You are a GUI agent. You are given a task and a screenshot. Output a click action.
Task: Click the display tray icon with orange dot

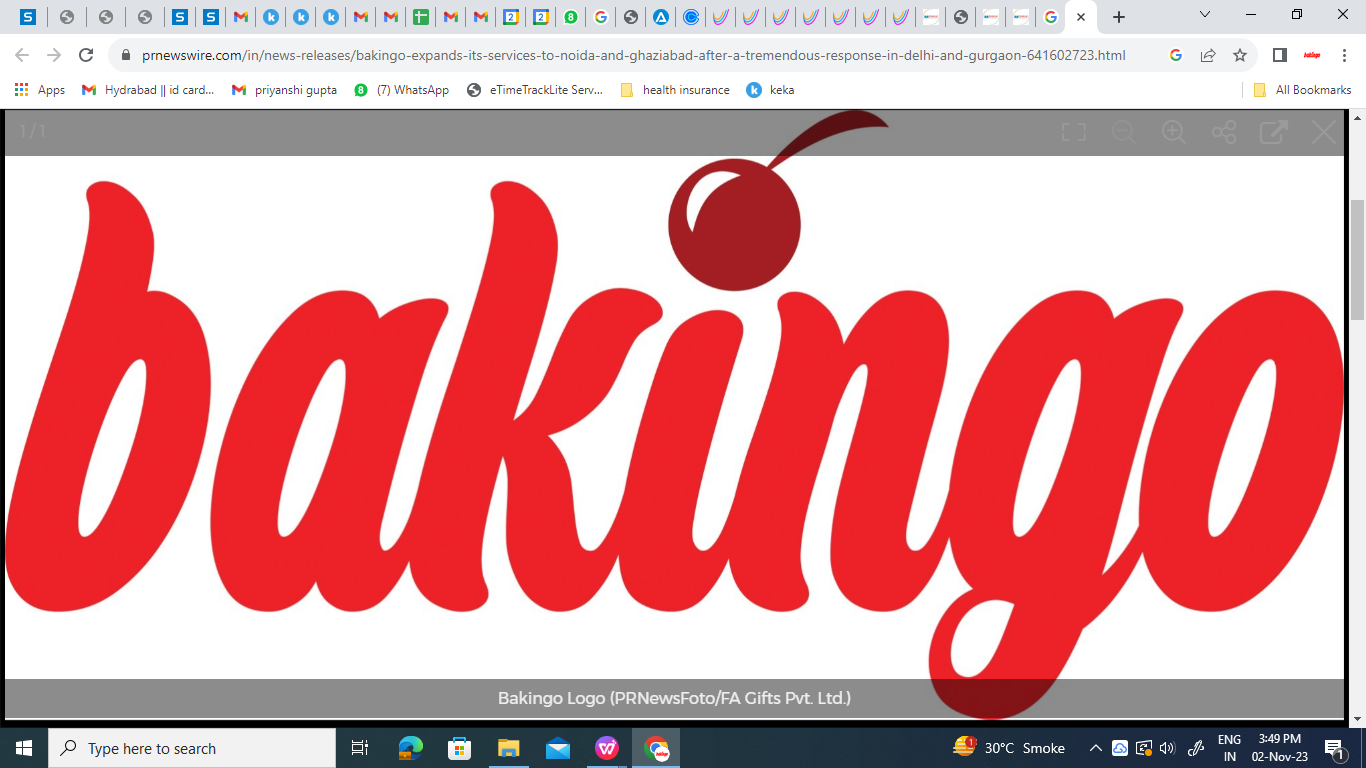(x=1143, y=748)
